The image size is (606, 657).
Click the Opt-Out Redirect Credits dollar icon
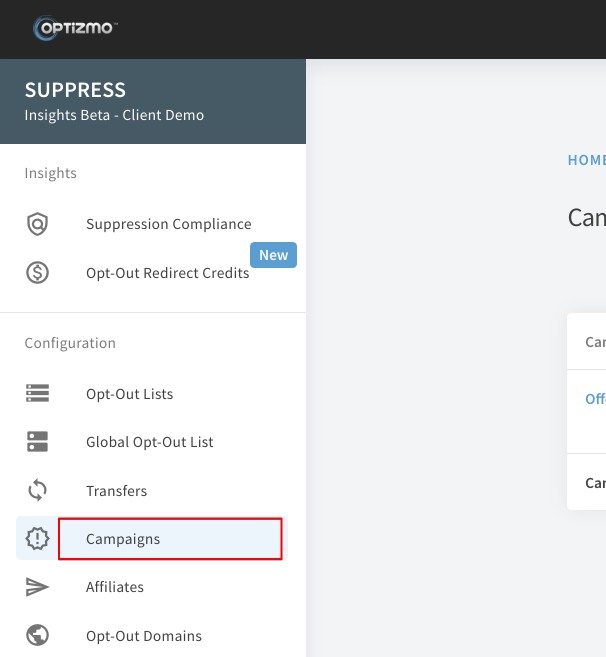click(37, 273)
